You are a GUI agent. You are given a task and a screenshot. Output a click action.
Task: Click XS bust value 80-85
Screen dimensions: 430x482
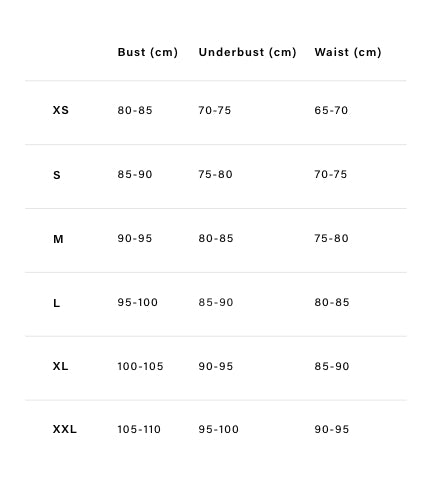coord(135,110)
